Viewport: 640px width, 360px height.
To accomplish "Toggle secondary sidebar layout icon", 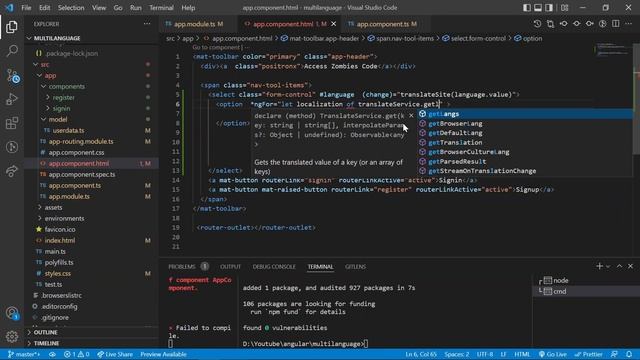I will (x=549, y=7).
